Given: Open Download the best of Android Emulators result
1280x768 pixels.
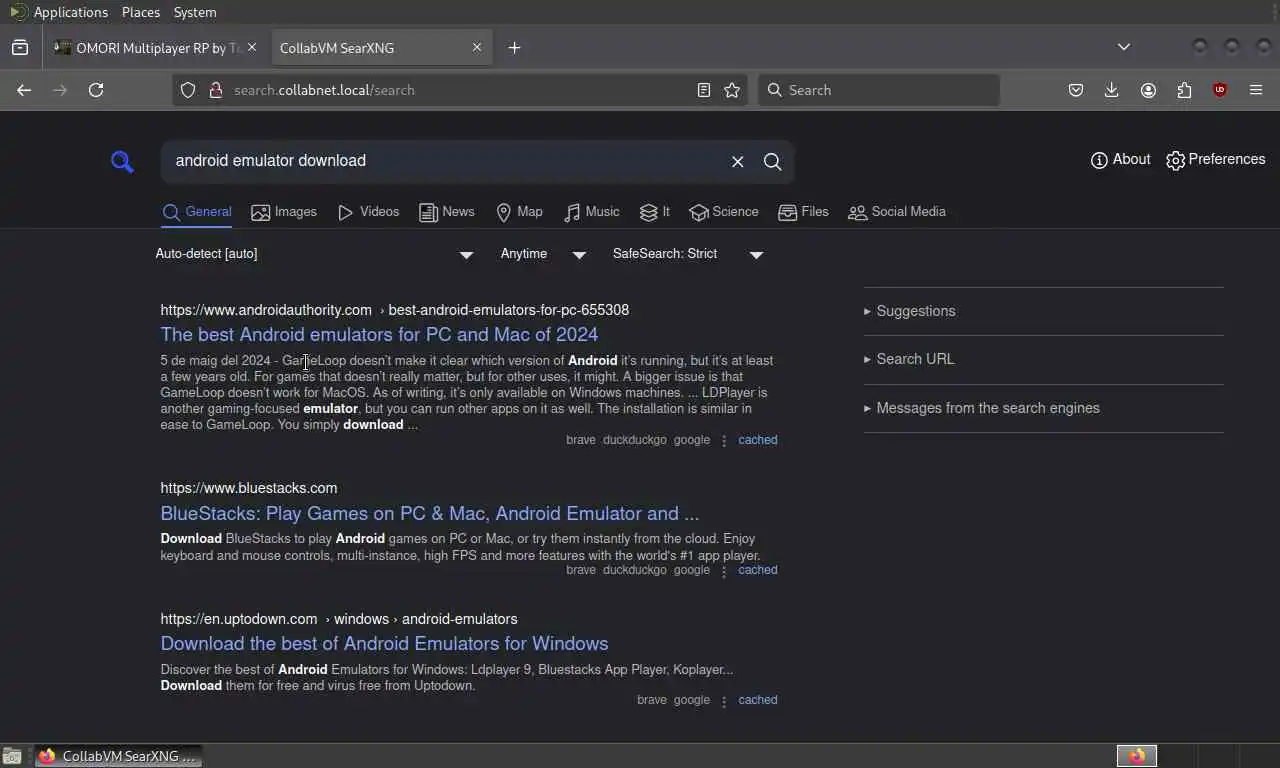Looking at the screenshot, I should point(384,644).
